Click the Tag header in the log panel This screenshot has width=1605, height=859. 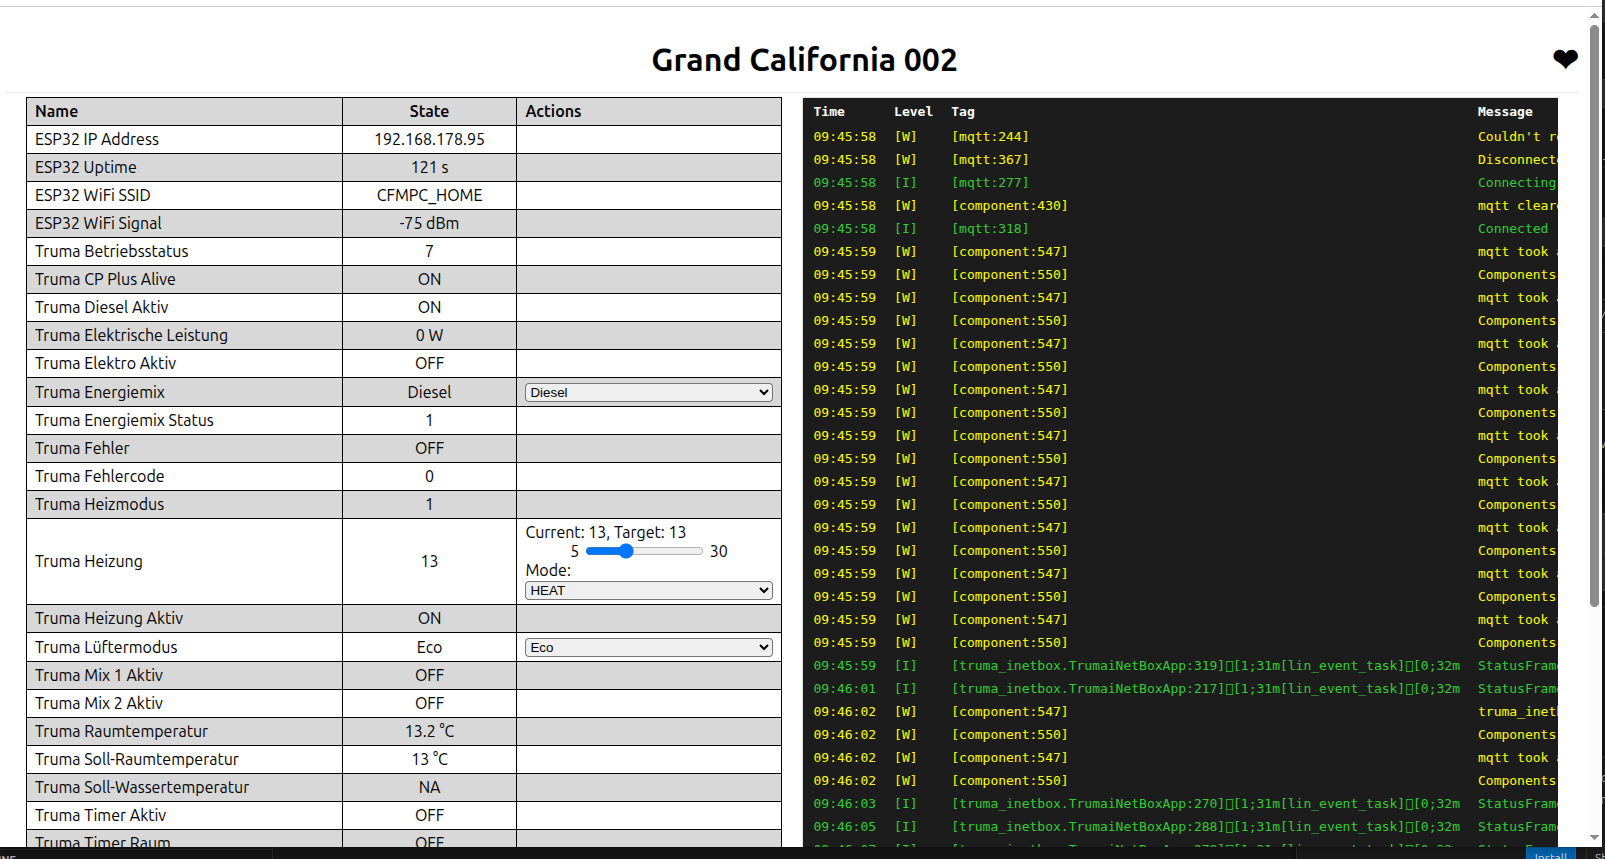click(x=962, y=112)
